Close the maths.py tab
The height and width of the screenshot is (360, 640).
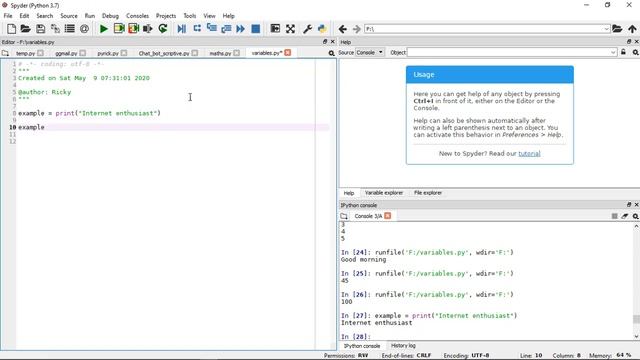tap(236, 53)
